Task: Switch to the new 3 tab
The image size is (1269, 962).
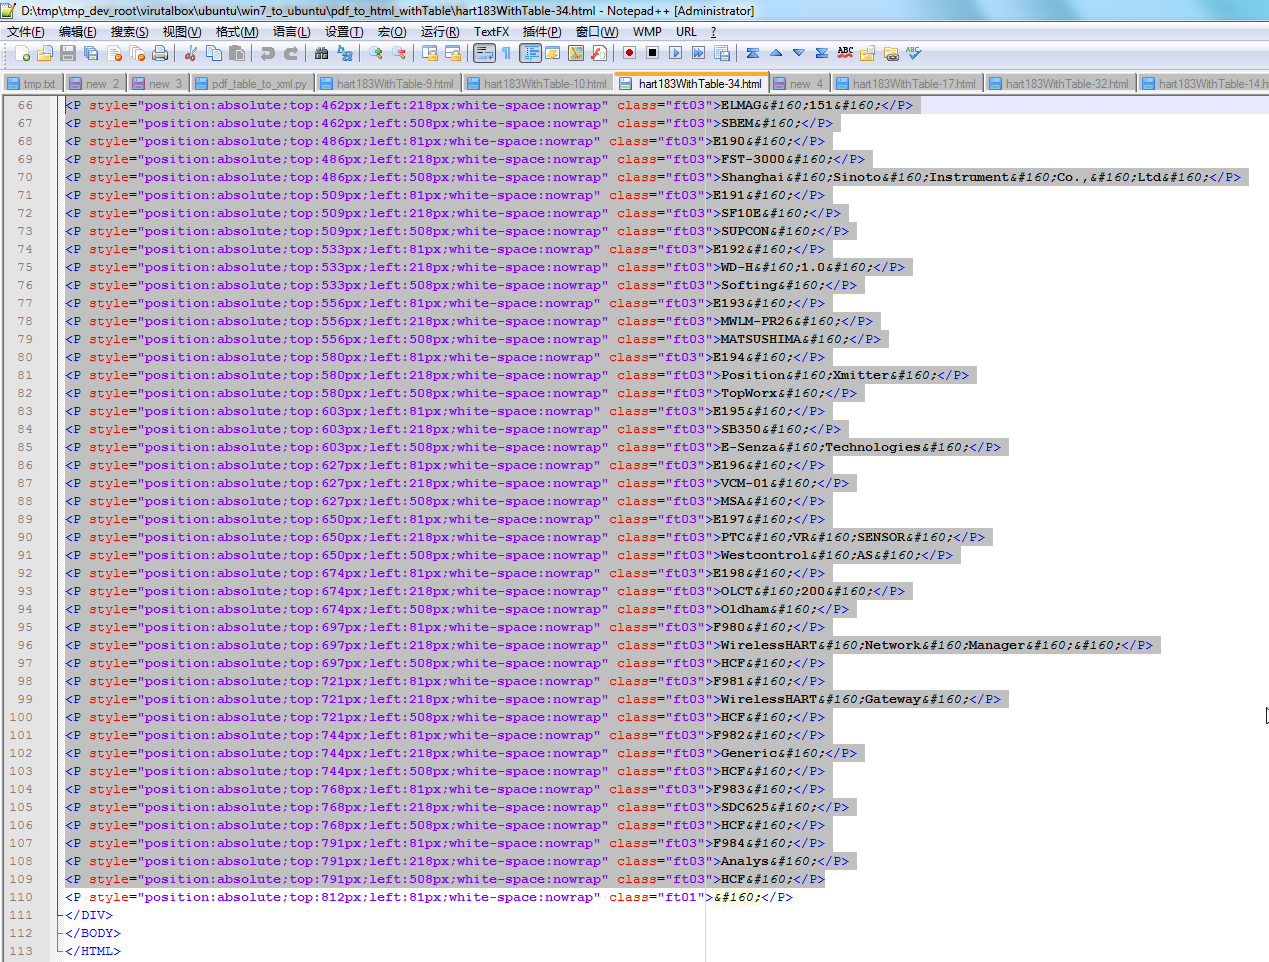Action: coord(158,83)
